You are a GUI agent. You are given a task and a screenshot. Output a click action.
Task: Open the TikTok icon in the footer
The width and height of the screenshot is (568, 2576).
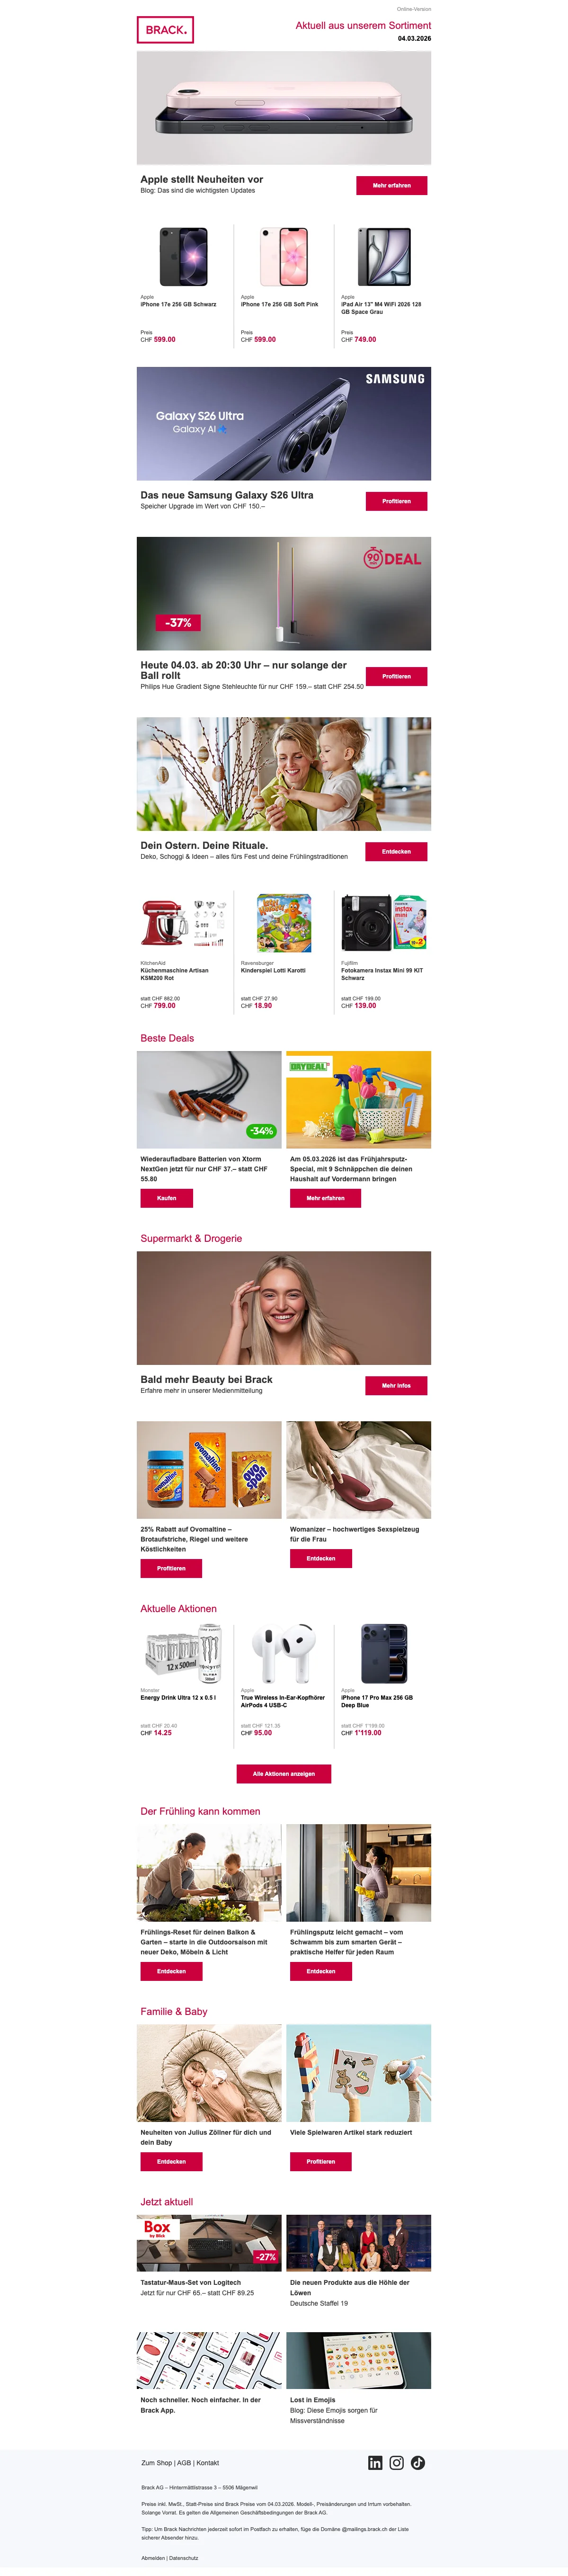coord(418,2463)
